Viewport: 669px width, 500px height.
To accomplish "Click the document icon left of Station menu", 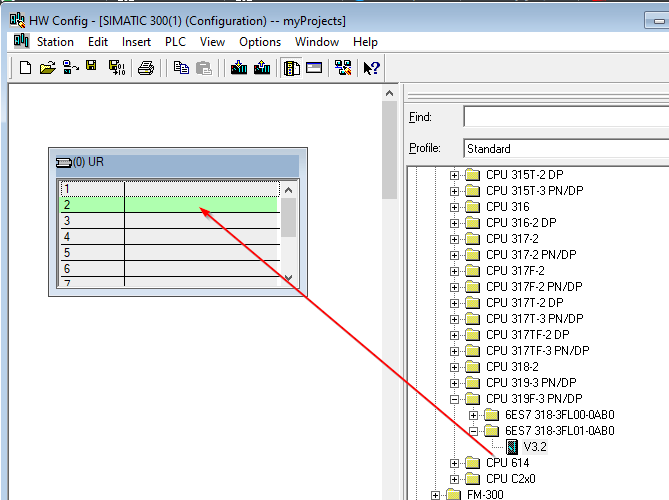I will pyautogui.click(x=21, y=41).
